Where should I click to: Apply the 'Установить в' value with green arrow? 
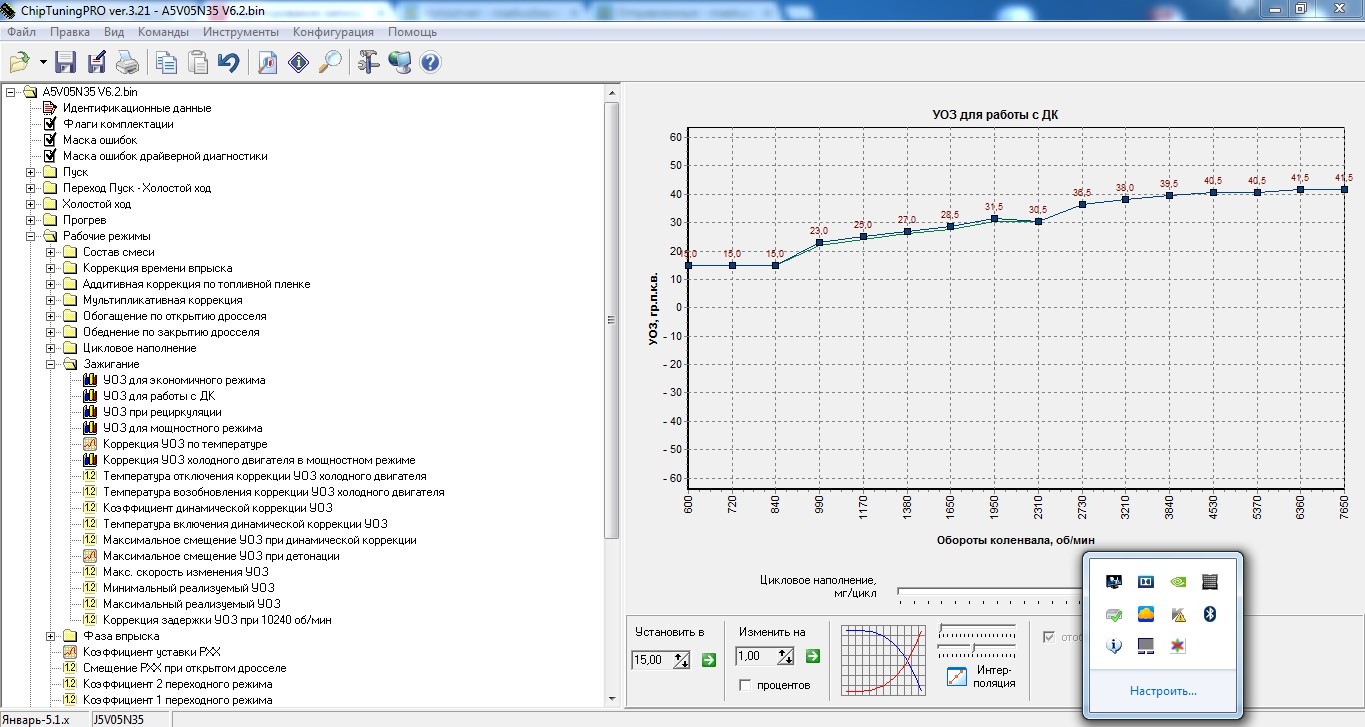point(709,658)
